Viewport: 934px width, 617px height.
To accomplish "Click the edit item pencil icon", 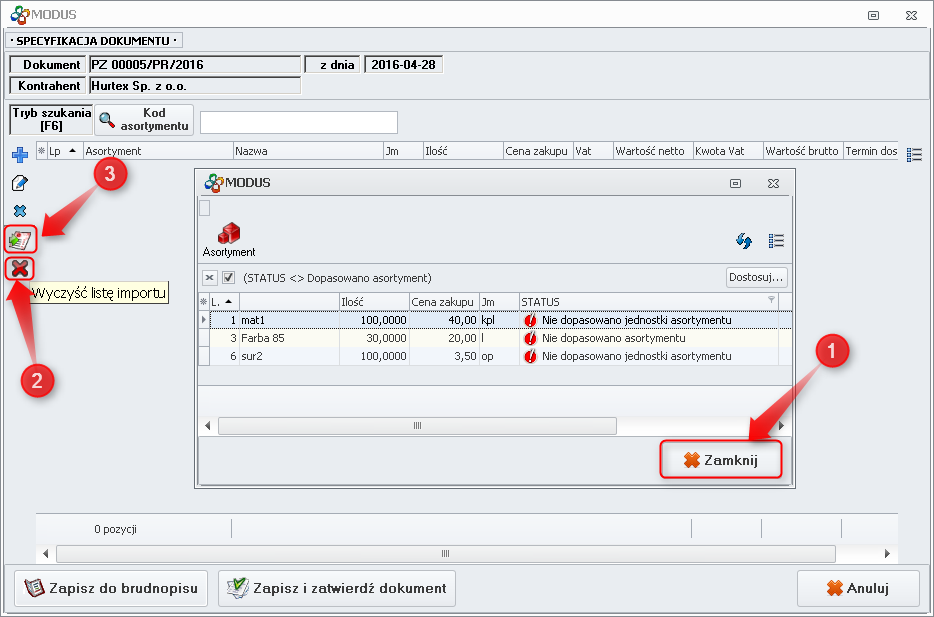I will (19, 183).
